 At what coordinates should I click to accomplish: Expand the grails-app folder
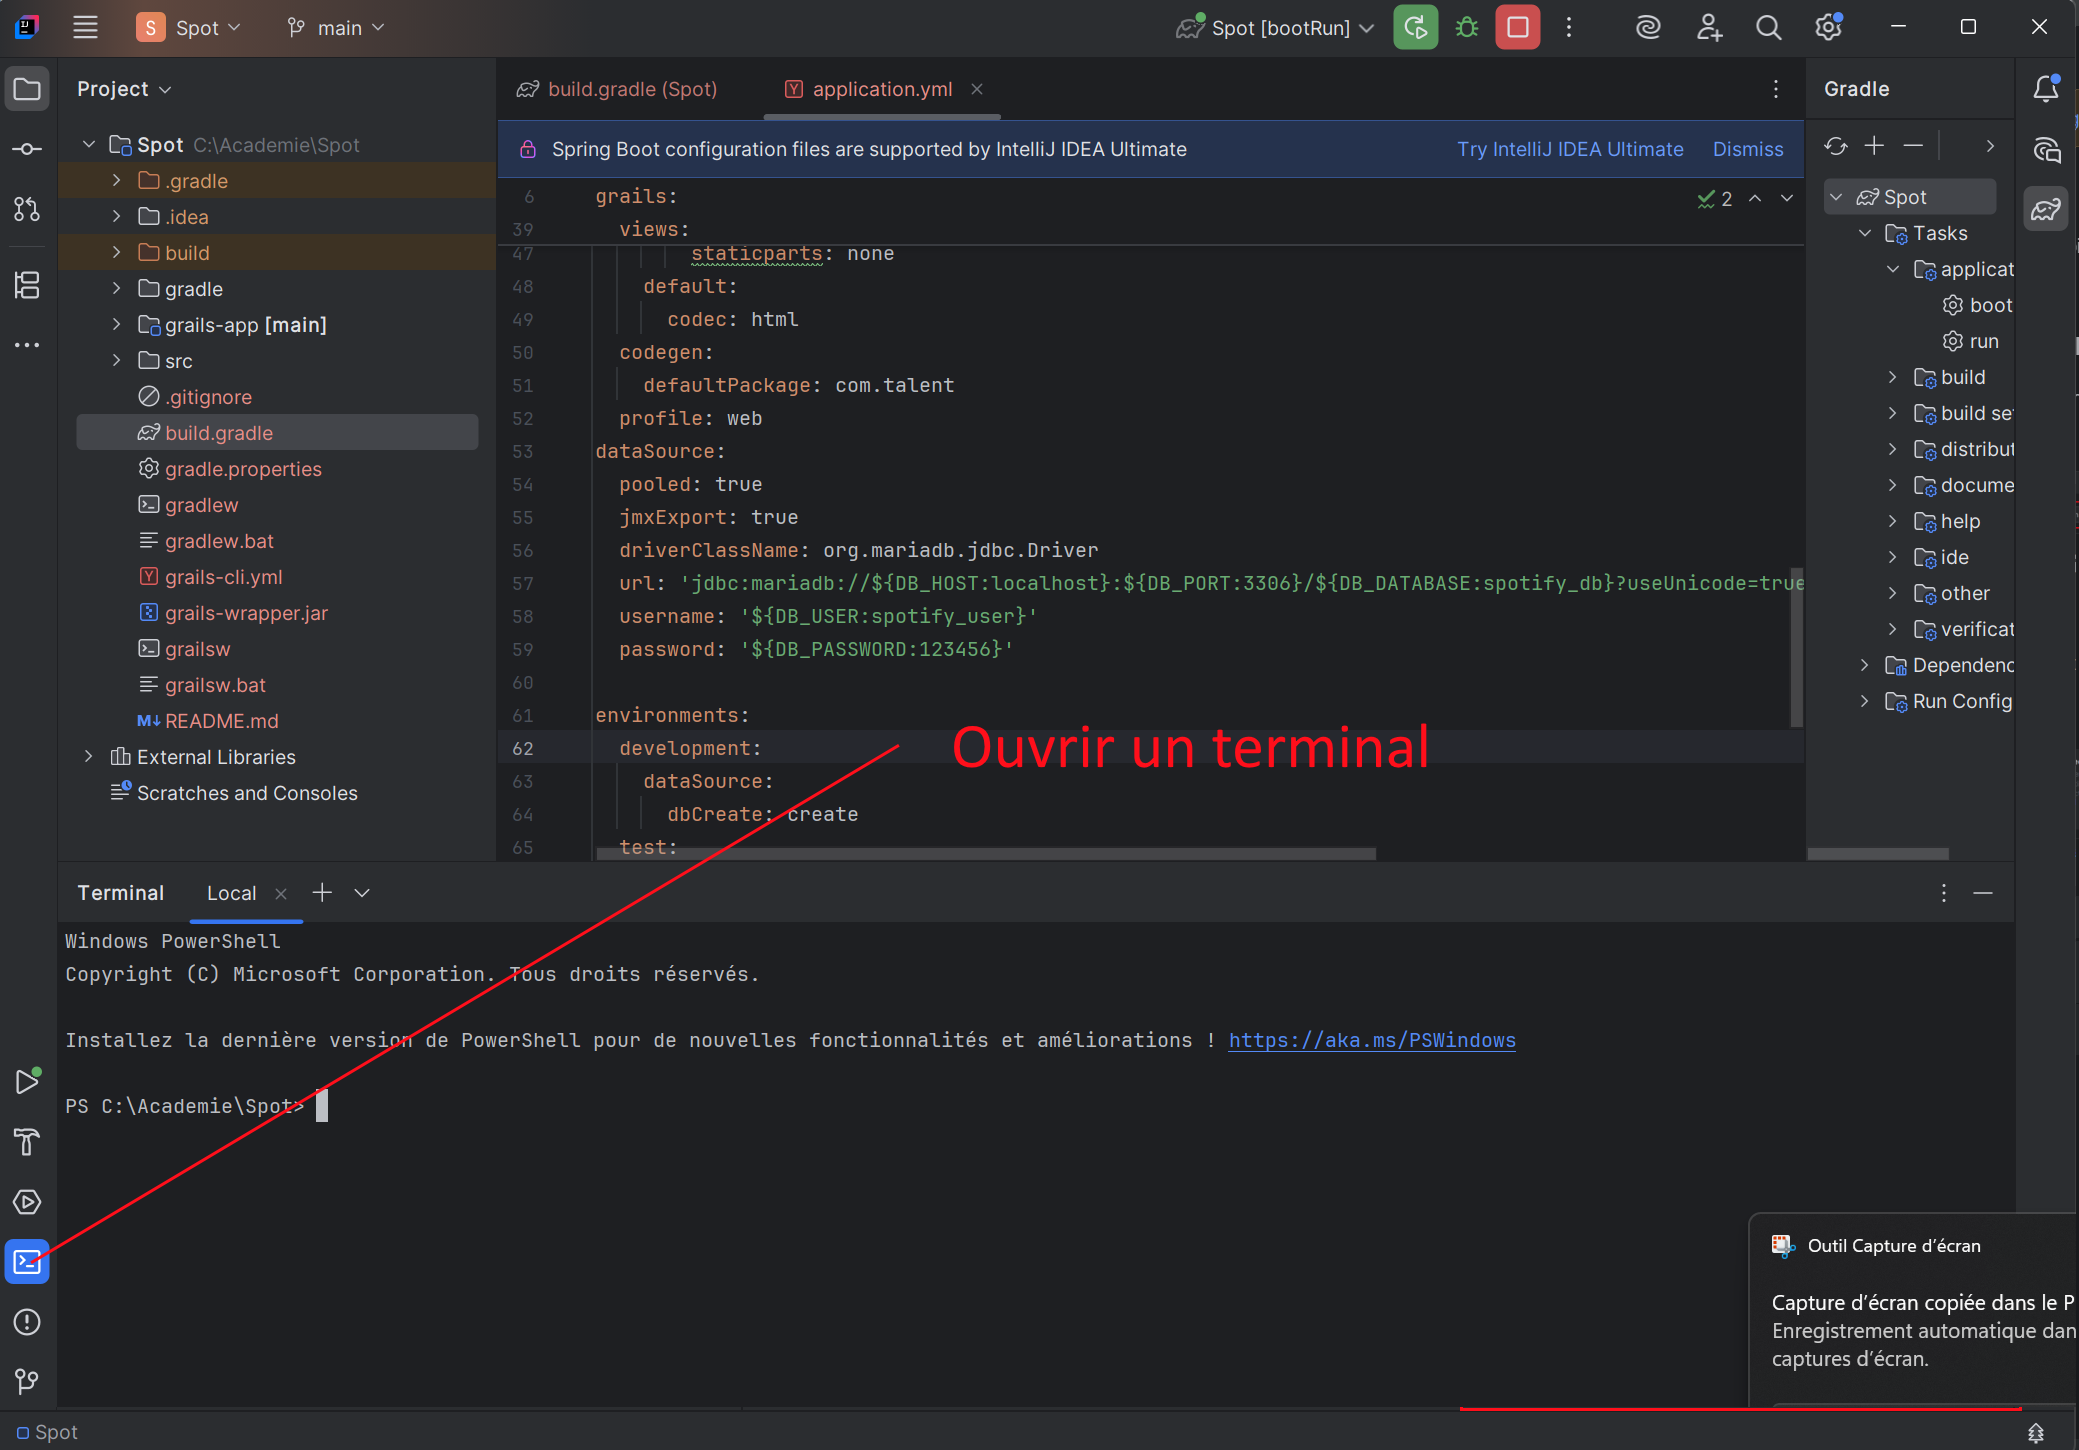pos(117,325)
